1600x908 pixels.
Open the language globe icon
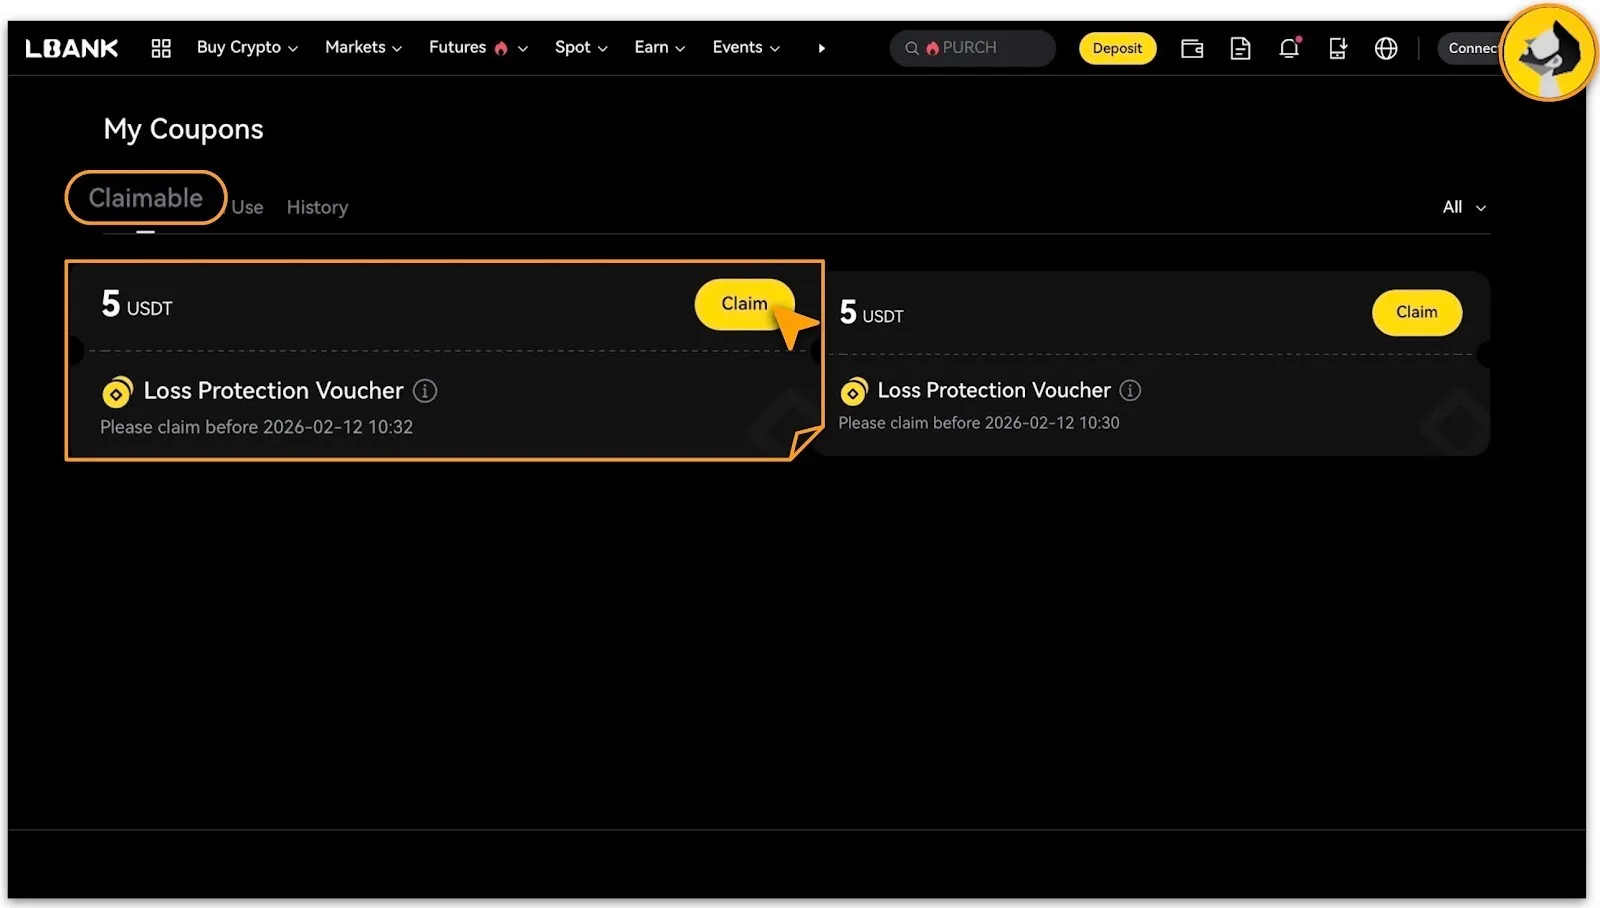1386,48
